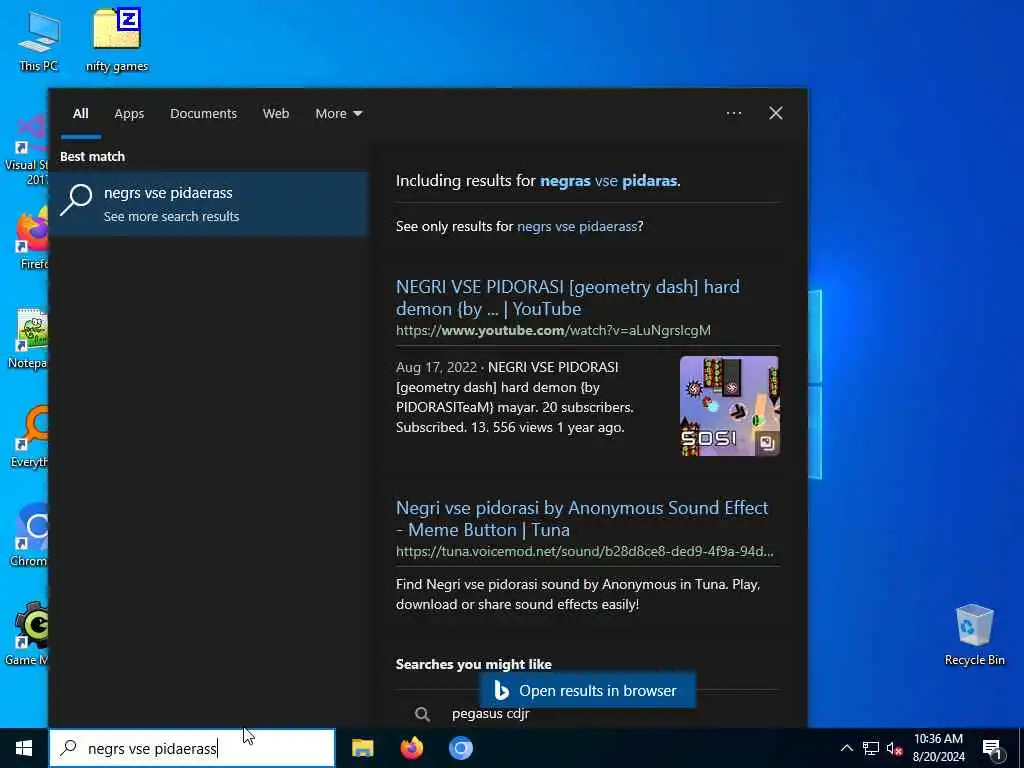Click the 'Best match' heading
Screen dimensions: 1024x768
click(x=92, y=157)
